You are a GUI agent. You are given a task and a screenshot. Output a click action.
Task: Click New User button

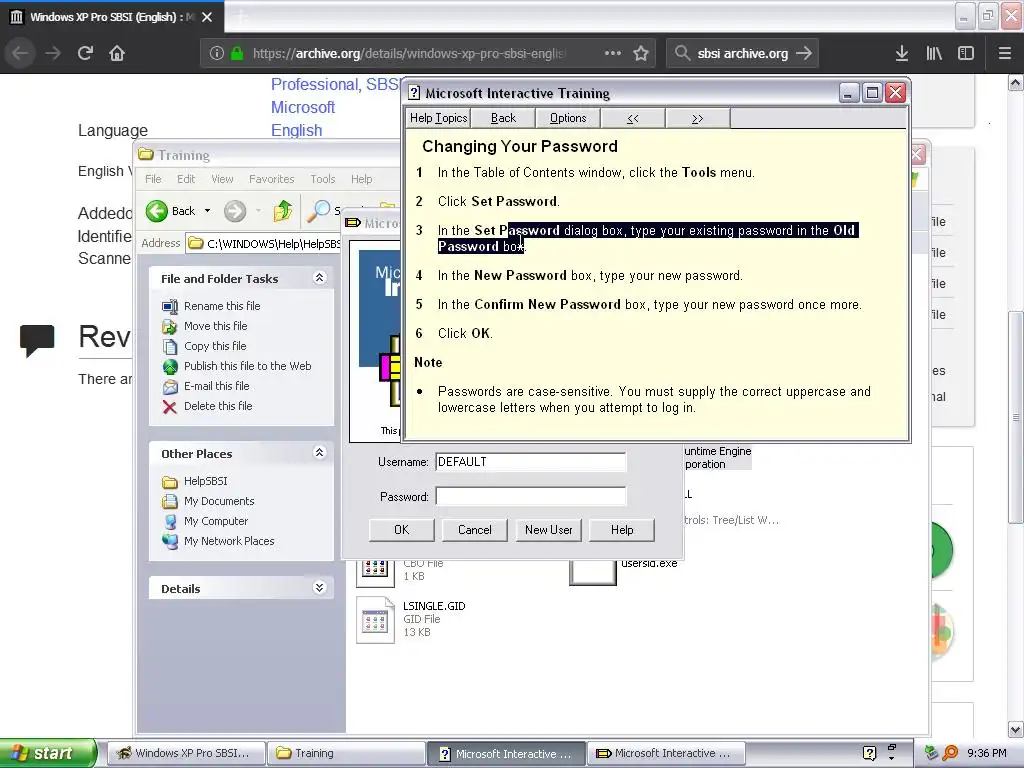549,530
